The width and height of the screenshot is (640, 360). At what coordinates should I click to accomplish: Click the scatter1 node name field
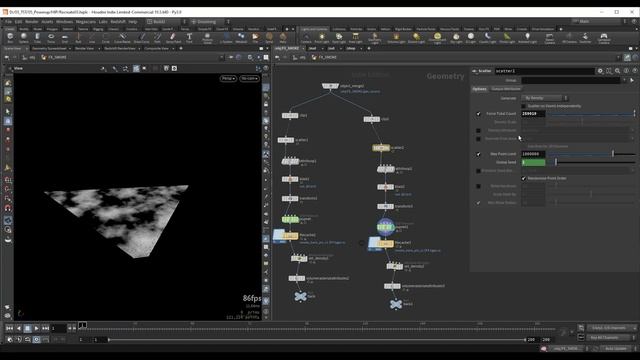[544, 71]
